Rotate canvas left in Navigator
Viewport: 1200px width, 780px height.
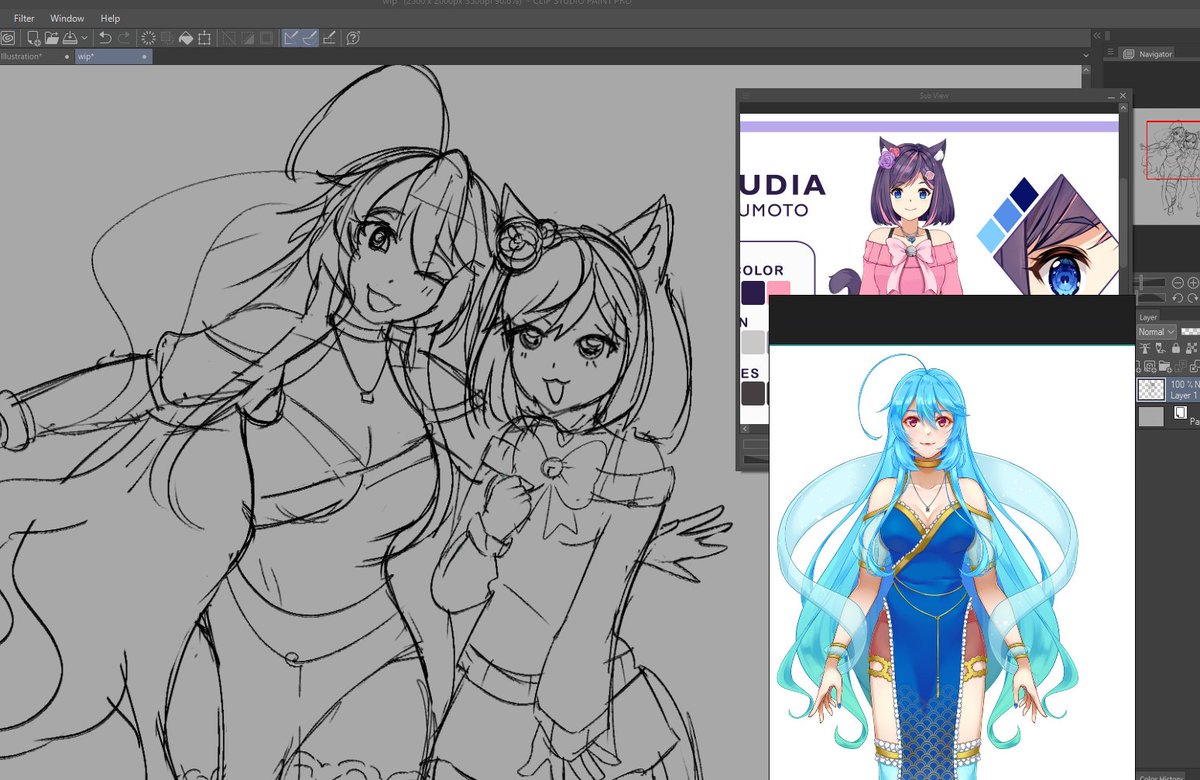[1177, 298]
